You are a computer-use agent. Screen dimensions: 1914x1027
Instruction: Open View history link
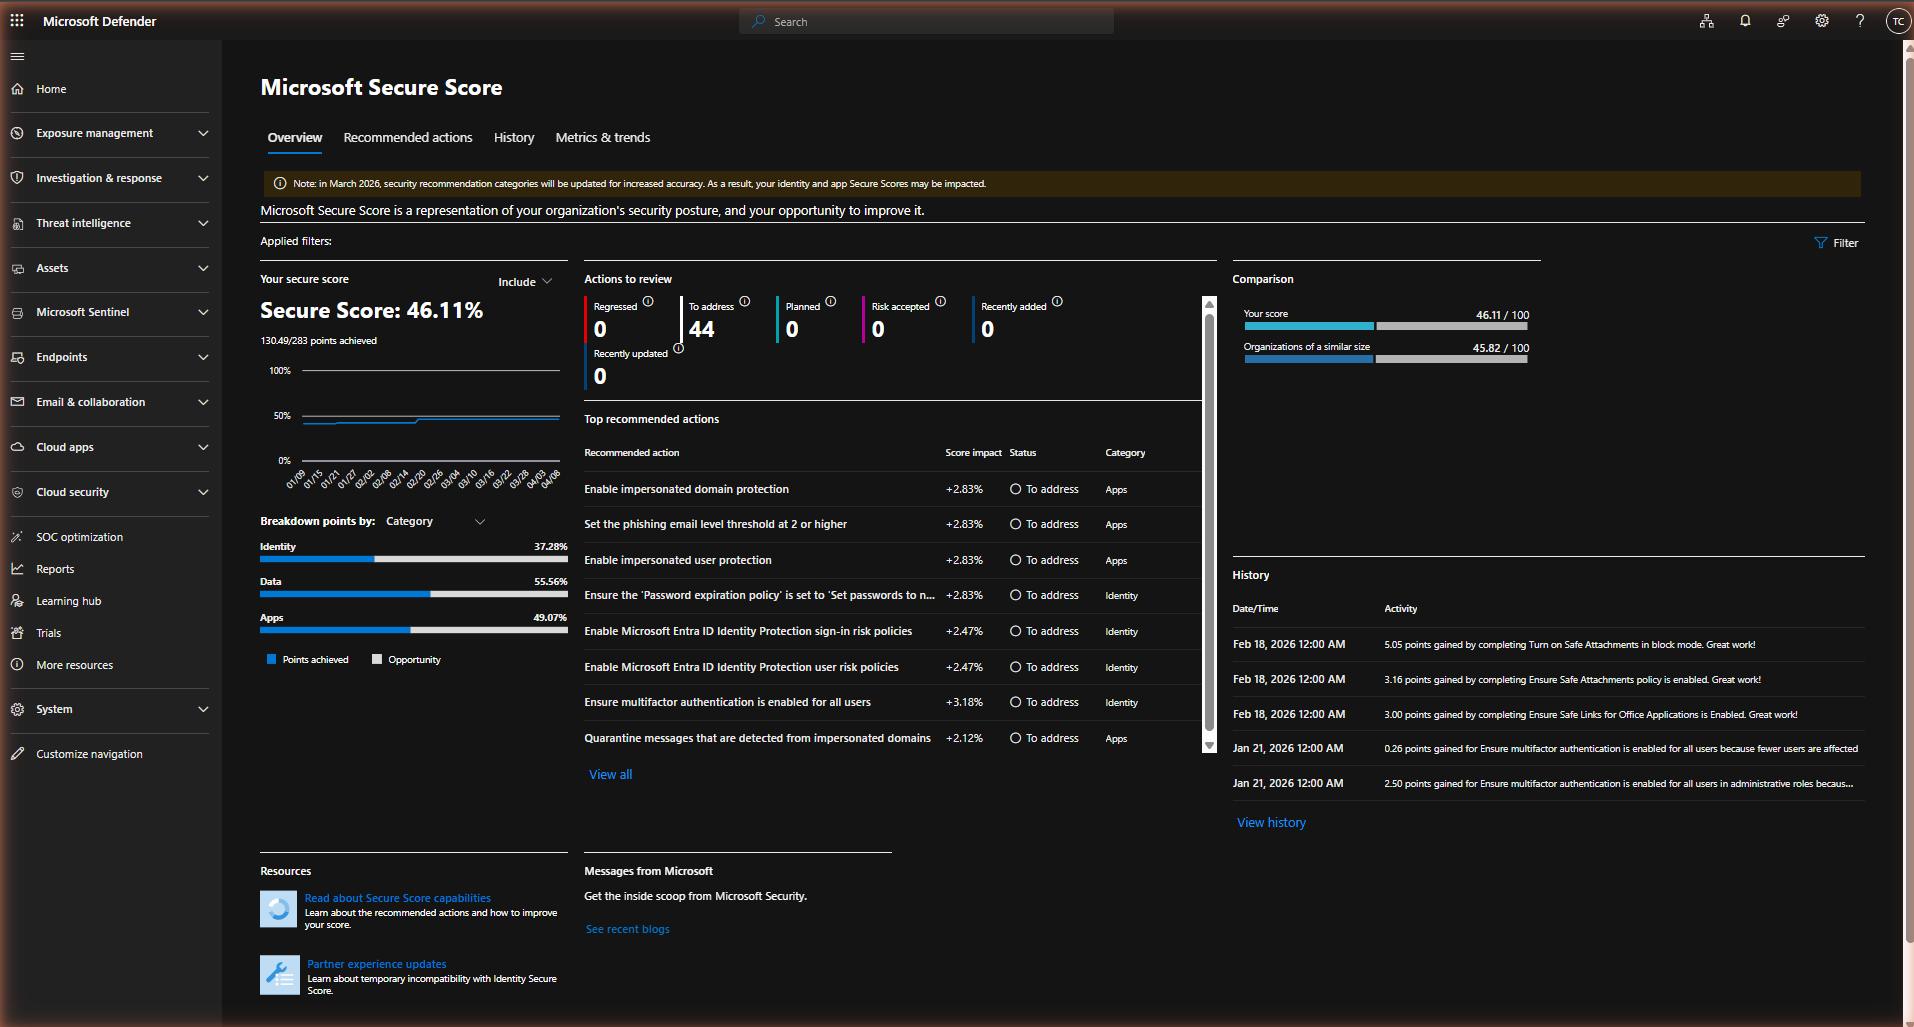(1272, 823)
